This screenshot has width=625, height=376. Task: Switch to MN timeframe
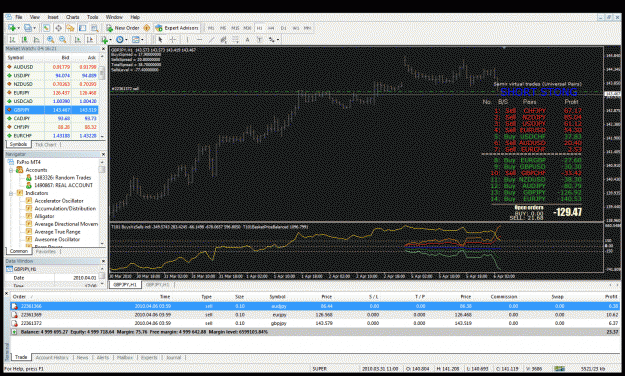click(307, 28)
